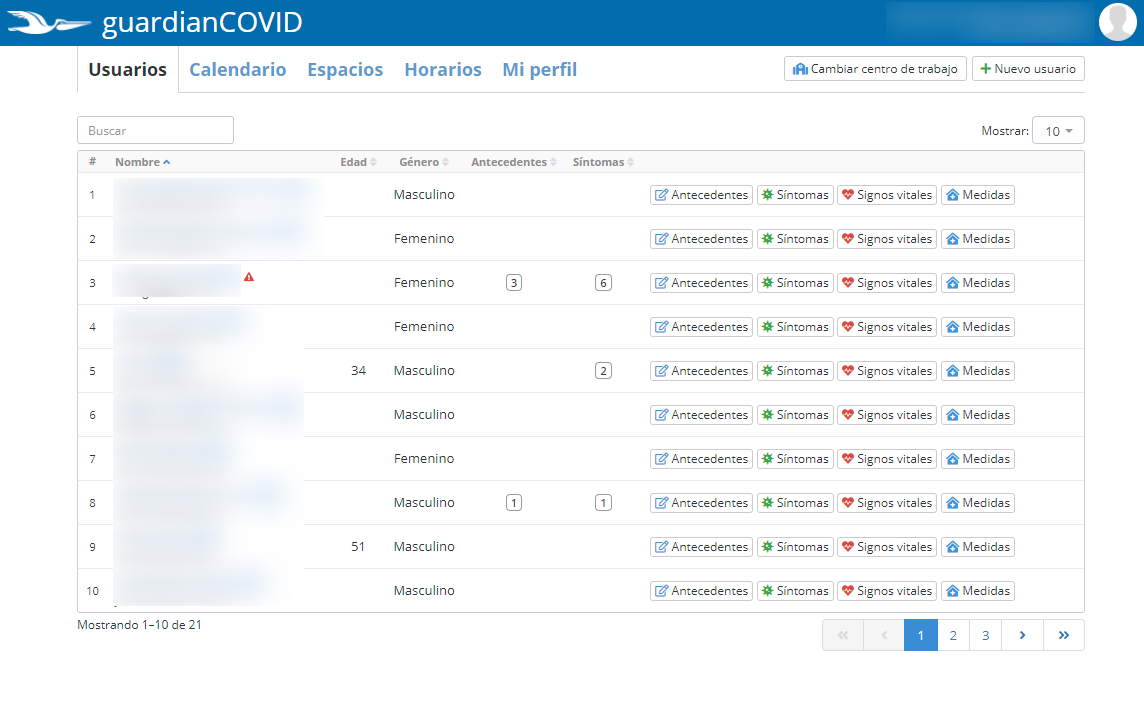Viewport: 1144px width, 715px height.
Task: Open Síntomas for row 2
Action: (795, 239)
